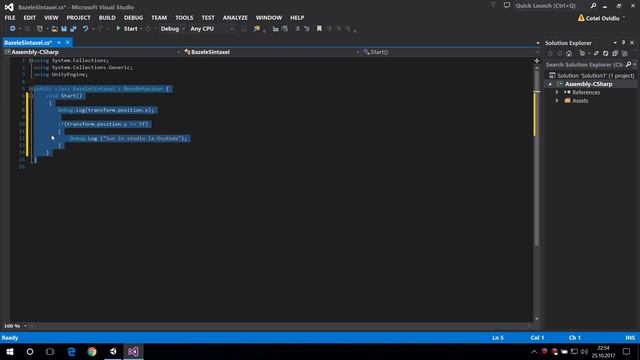Start debugging with the Start button

point(127,29)
